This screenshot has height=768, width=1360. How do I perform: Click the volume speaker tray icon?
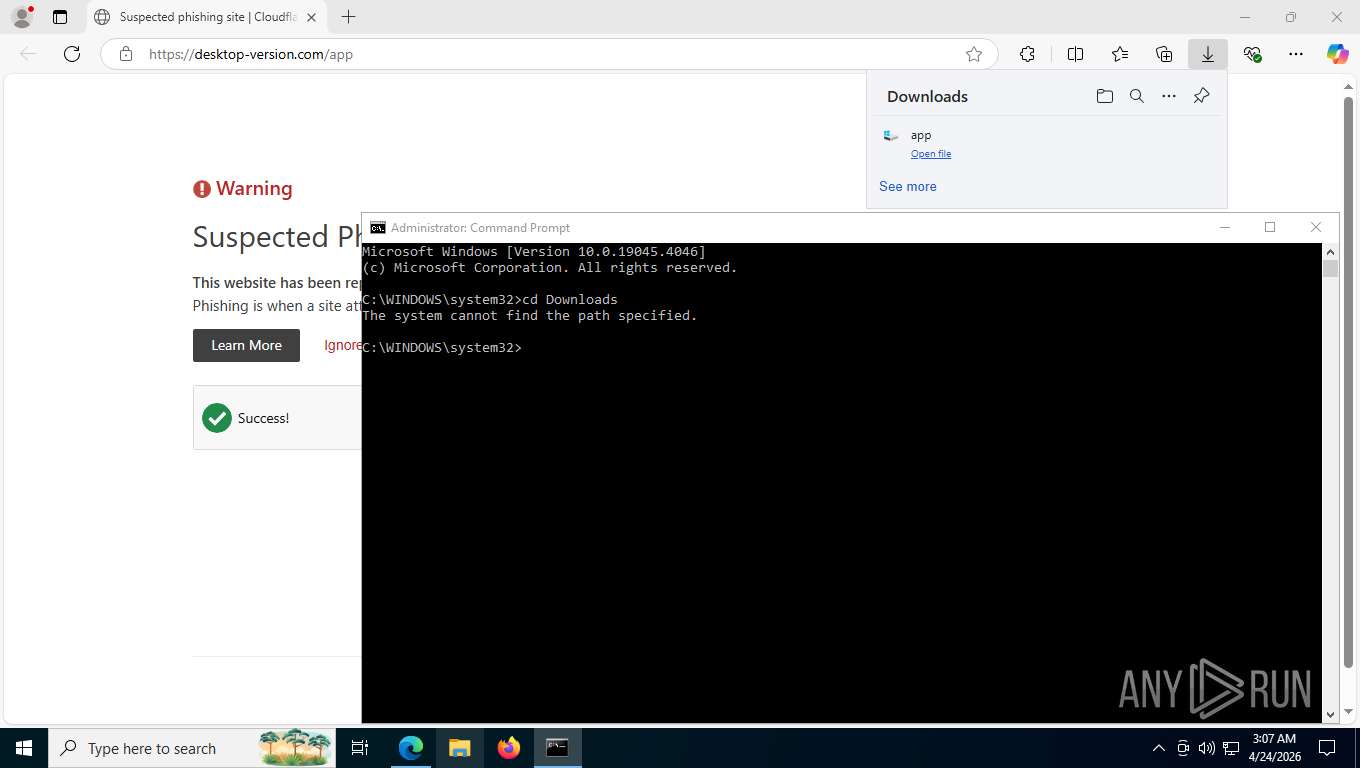click(1206, 748)
